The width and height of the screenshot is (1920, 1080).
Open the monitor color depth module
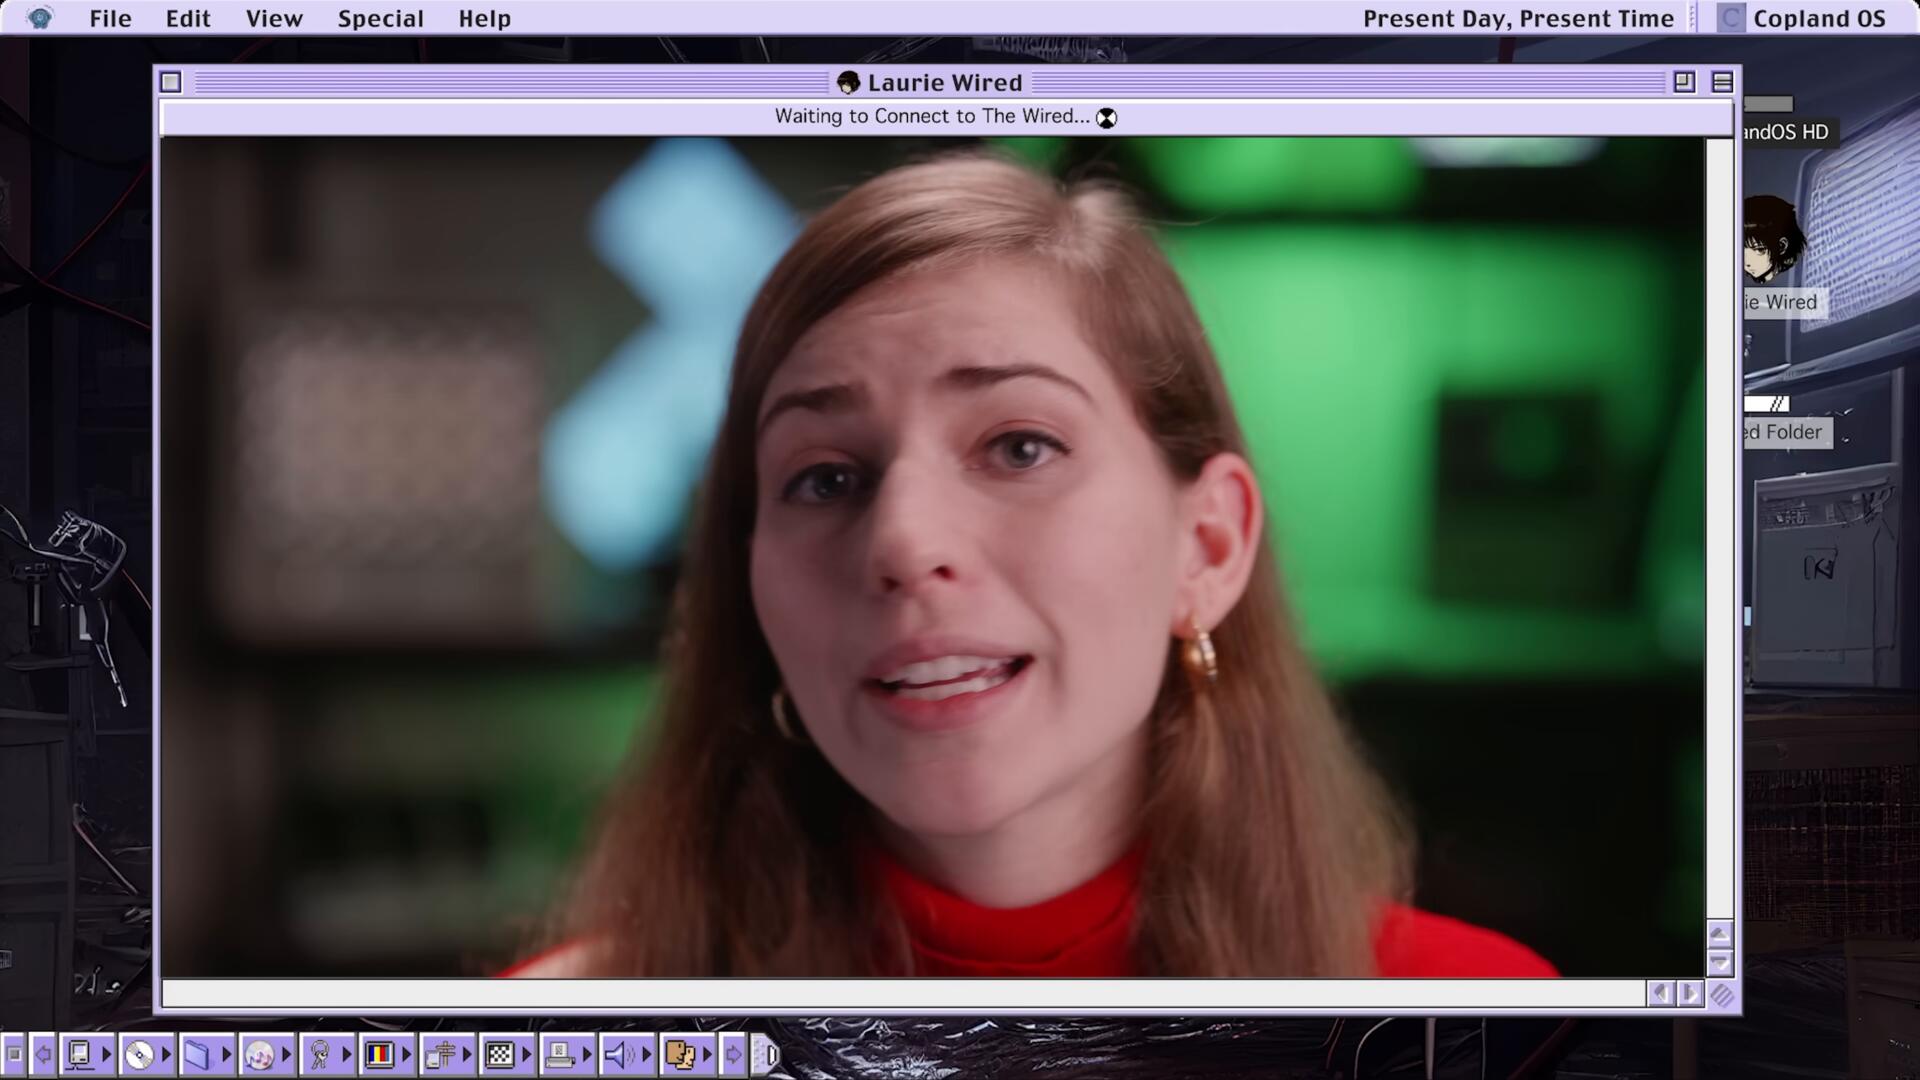click(380, 1054)
